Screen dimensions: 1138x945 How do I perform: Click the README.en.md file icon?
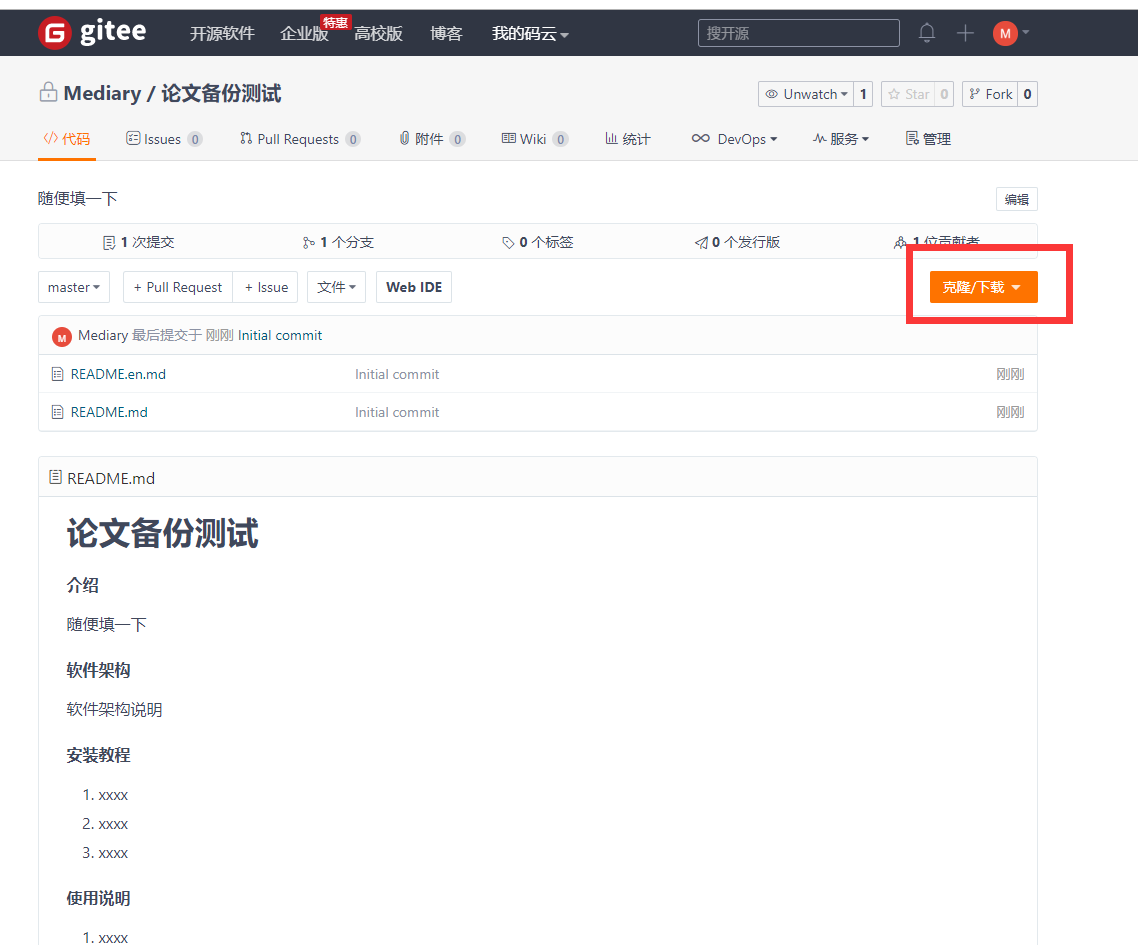pyautogui.click(x=57, y=375)
